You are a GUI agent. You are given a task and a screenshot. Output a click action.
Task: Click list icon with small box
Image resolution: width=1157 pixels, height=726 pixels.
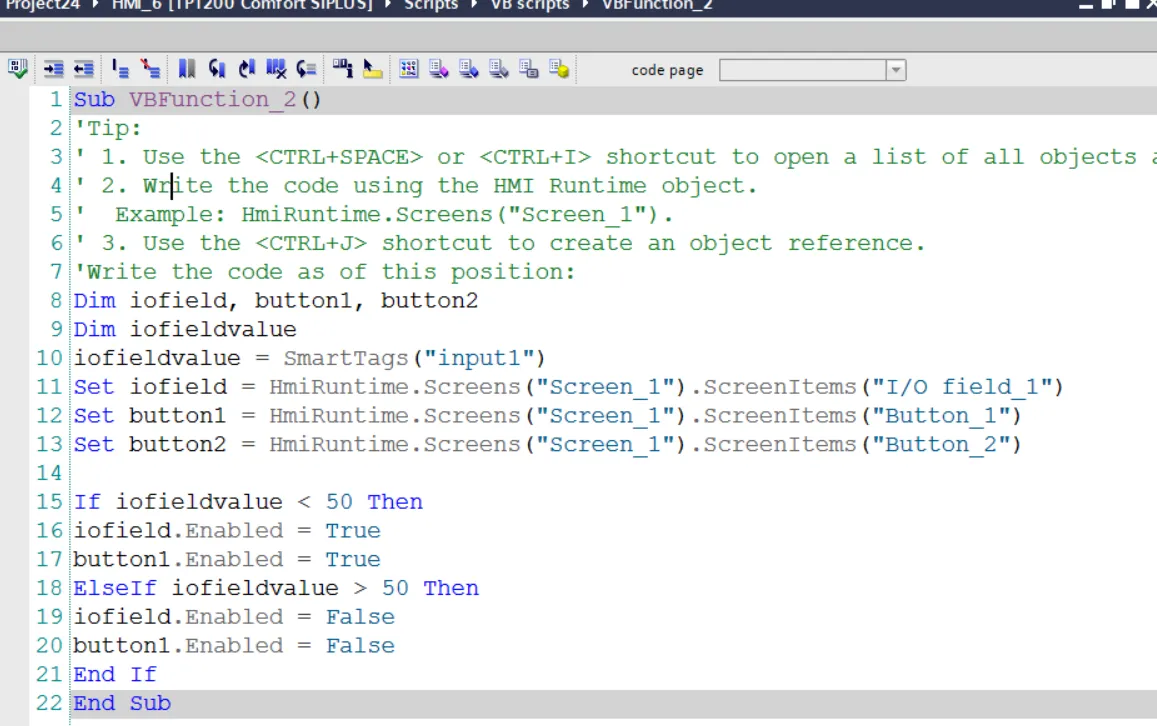click(528, 69)
